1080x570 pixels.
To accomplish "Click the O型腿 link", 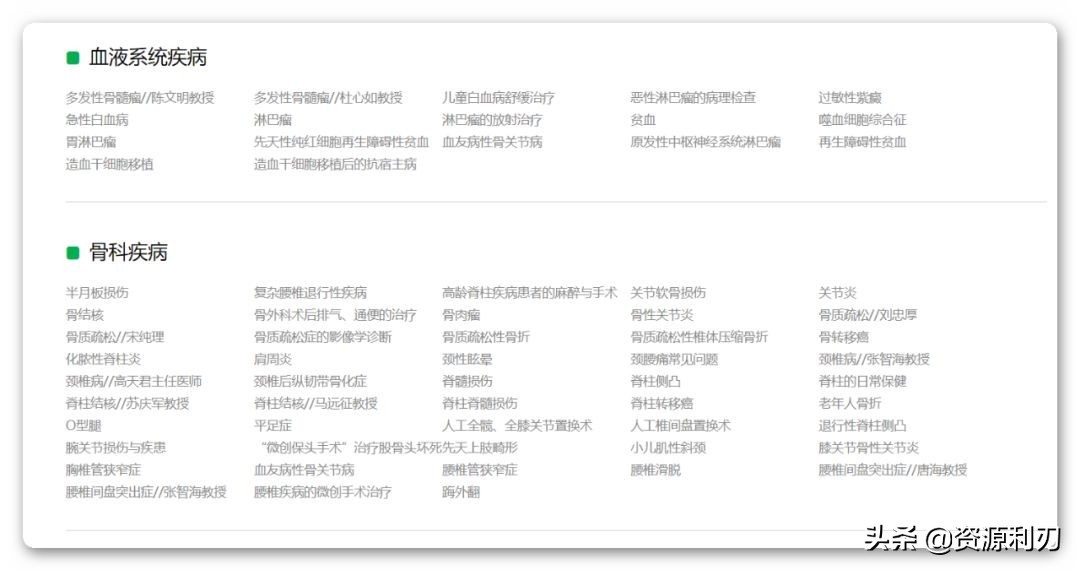I will pos(83,426).
